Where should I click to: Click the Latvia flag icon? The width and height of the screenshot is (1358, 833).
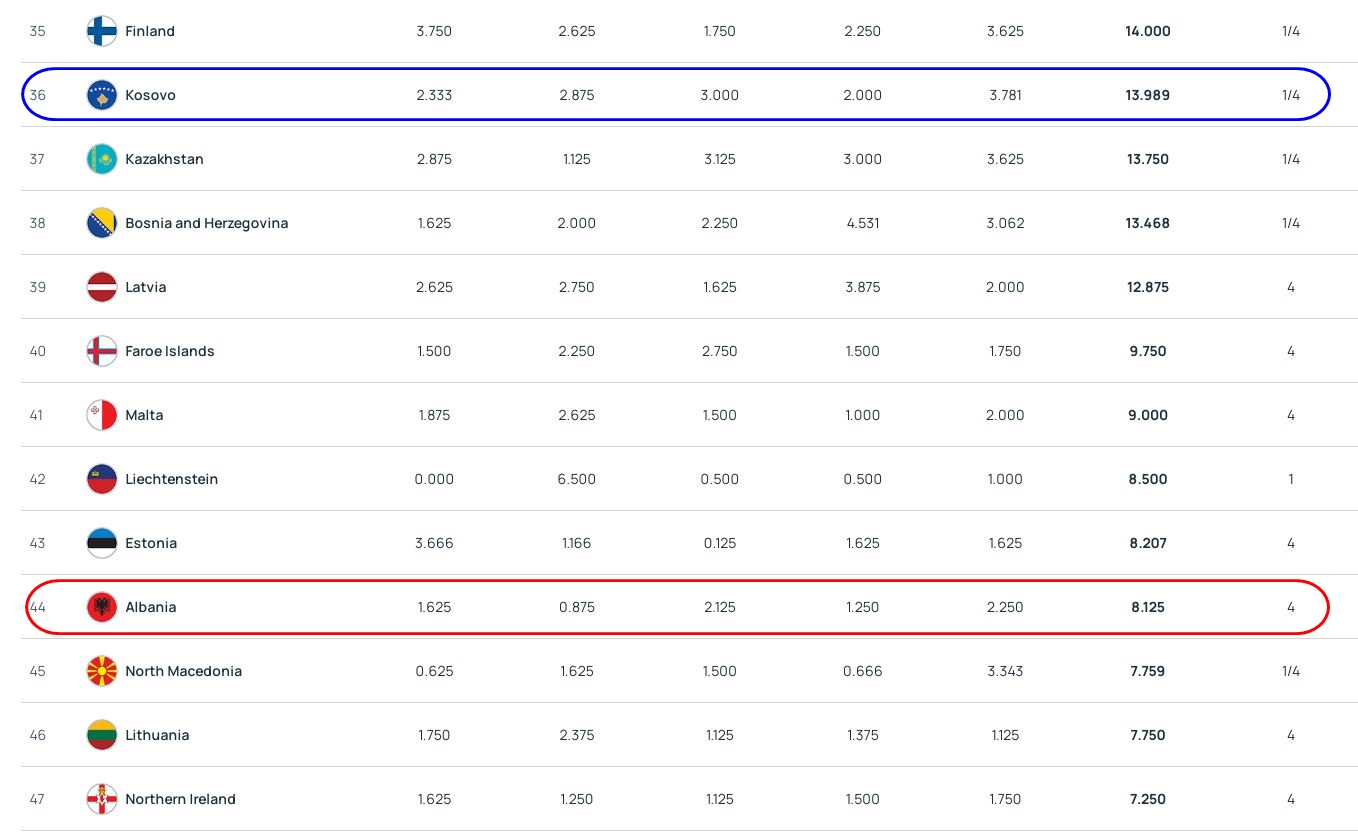pos(102,287)
